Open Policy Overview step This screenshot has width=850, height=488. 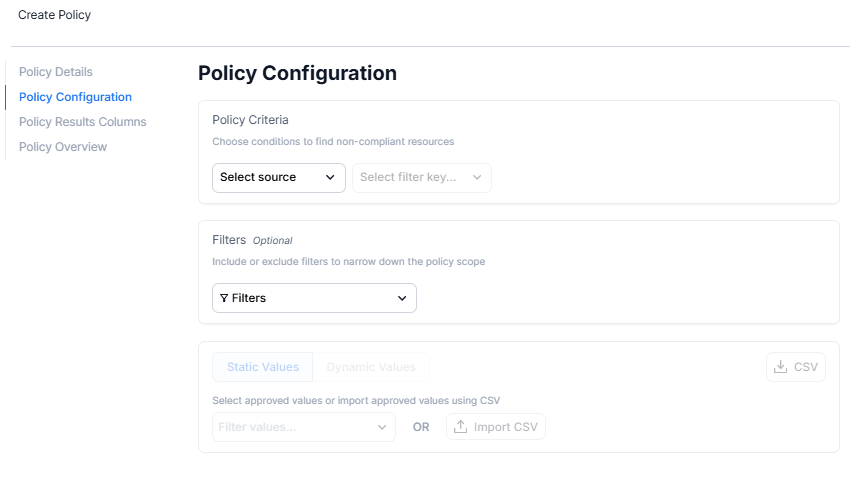(63, 147)
